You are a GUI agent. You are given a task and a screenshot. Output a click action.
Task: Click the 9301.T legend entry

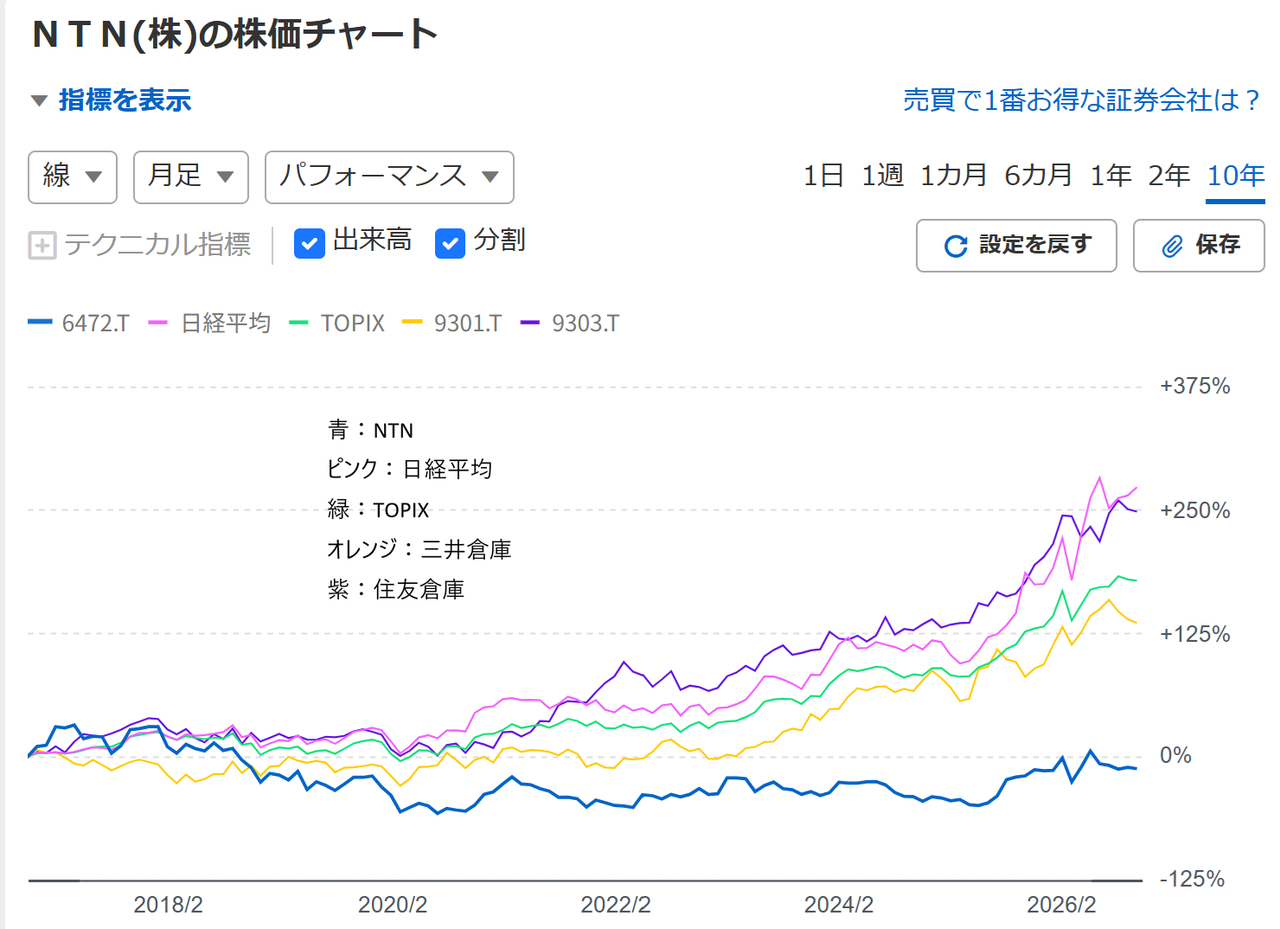pyautogui.click(x=451, y=324)
